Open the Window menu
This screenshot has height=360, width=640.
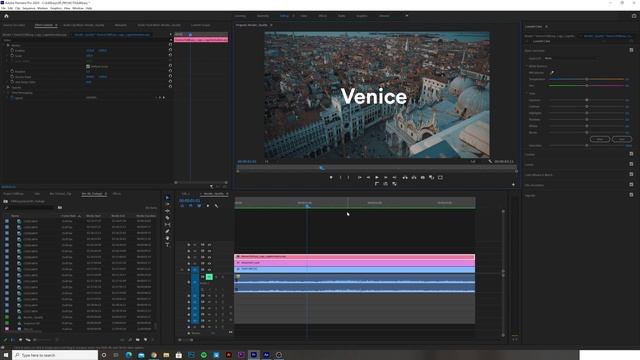[x=78, y=8]
